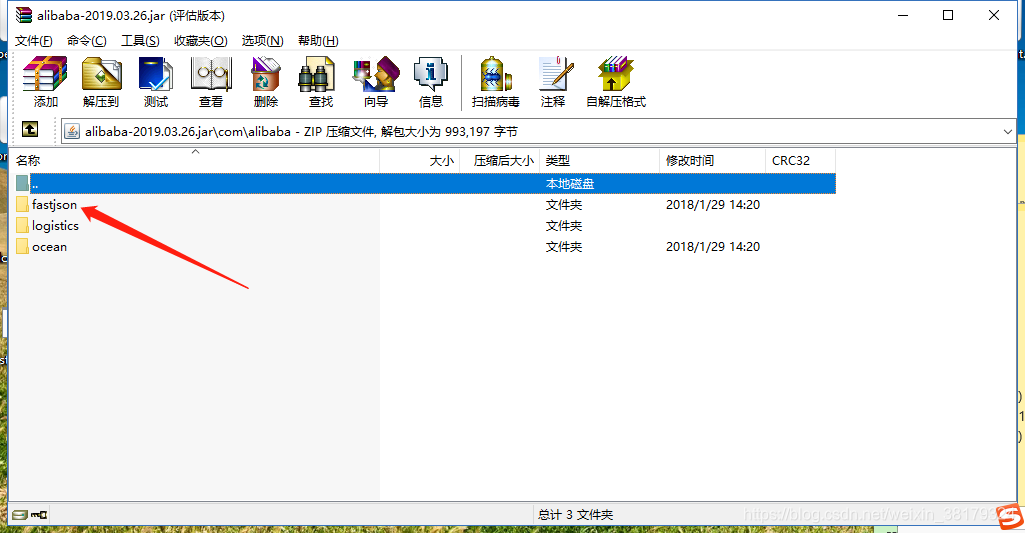The height and width of the screenshot is (533, 1025).
Task: Sort by 名称 column header
Action: point(194,160)
